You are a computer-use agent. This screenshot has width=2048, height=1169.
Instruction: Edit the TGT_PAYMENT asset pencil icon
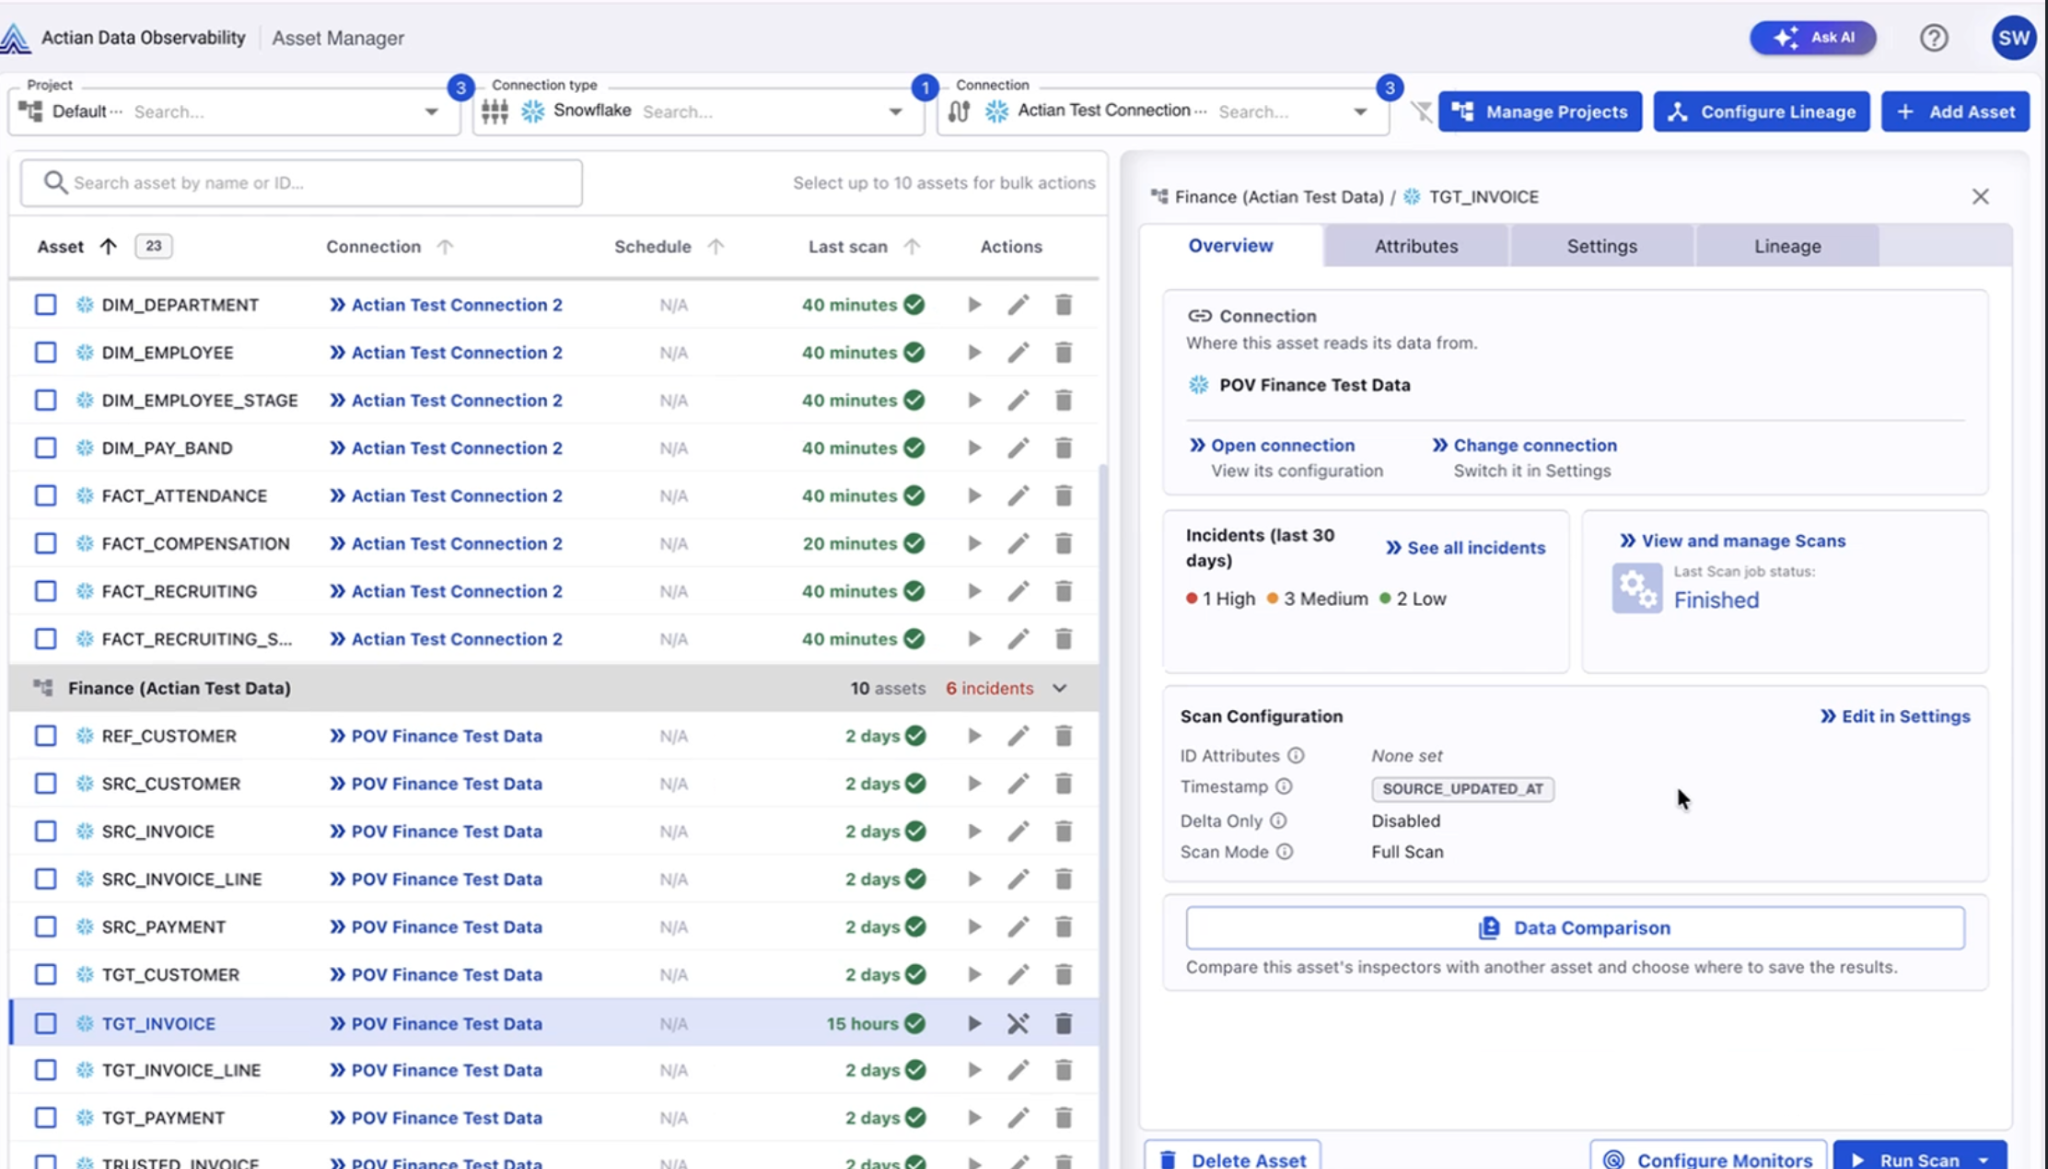tap(1018, 1118)
